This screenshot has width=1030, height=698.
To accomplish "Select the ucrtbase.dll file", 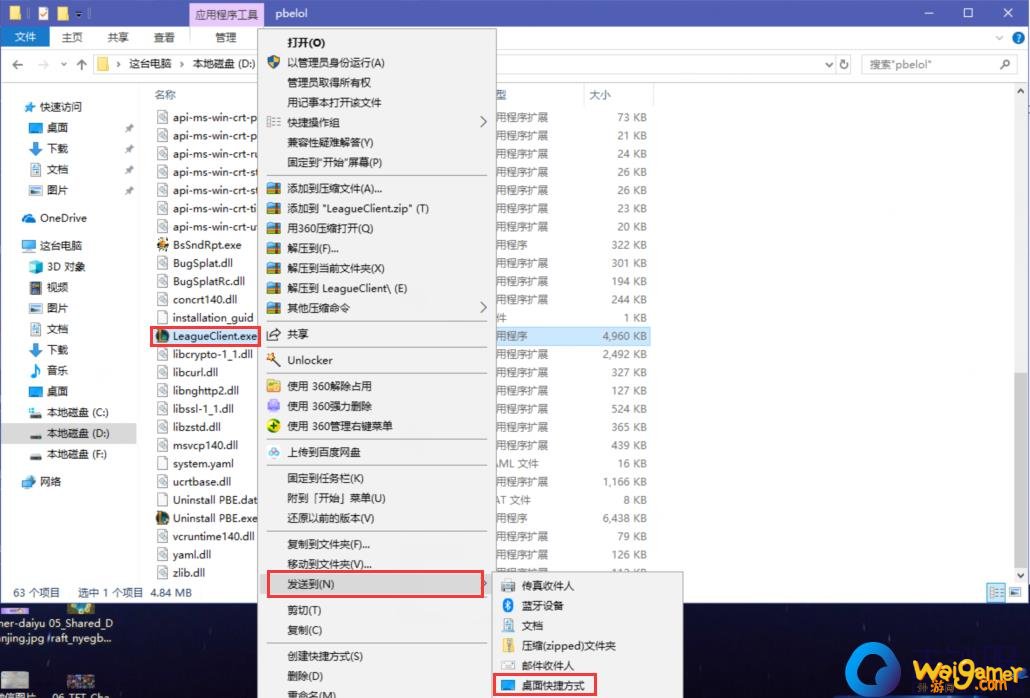I will point(202,481).
